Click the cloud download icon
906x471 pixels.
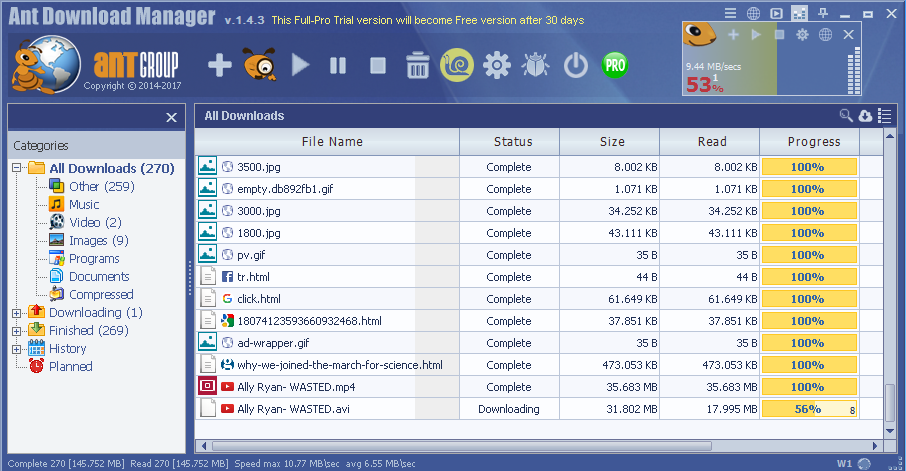865,116
